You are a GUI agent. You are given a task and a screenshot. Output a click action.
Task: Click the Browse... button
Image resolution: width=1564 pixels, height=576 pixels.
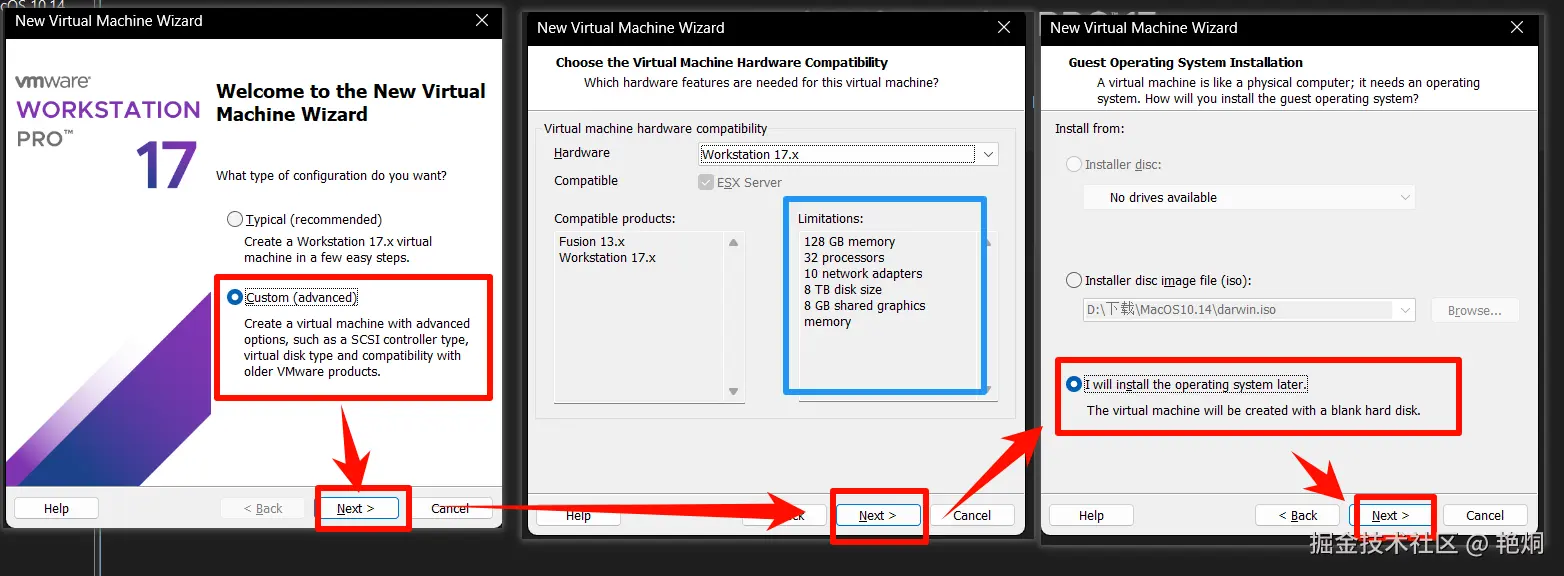tap(1474, 310)
